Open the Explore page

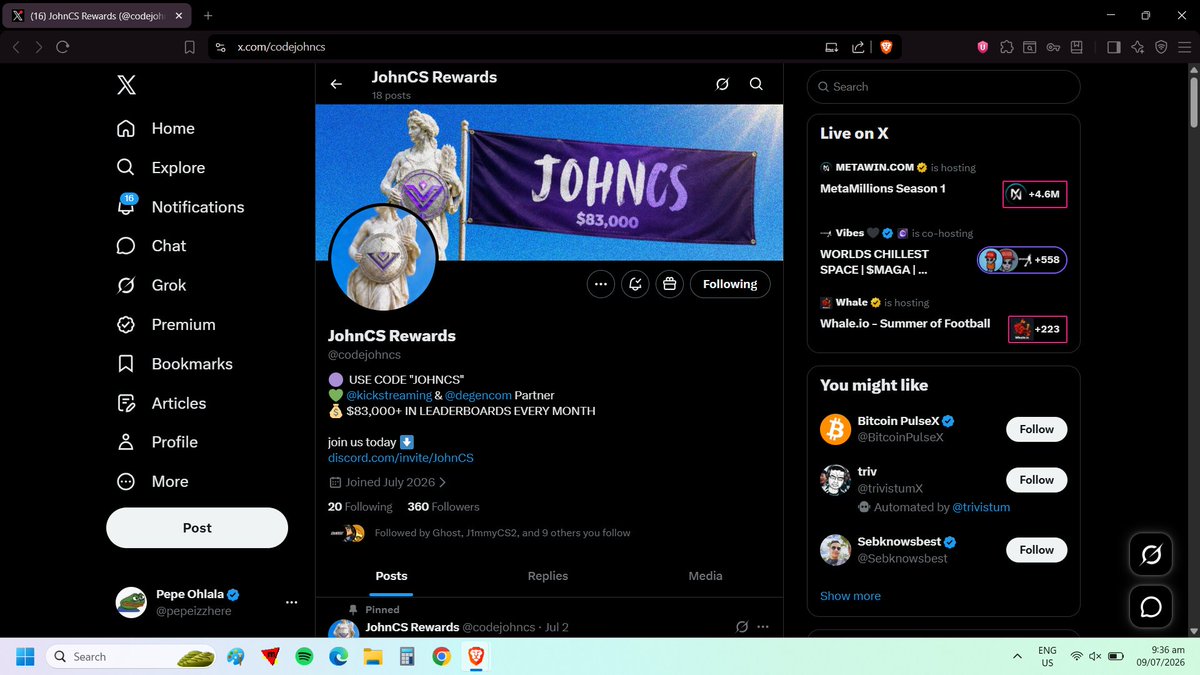(x=161, y=168)
